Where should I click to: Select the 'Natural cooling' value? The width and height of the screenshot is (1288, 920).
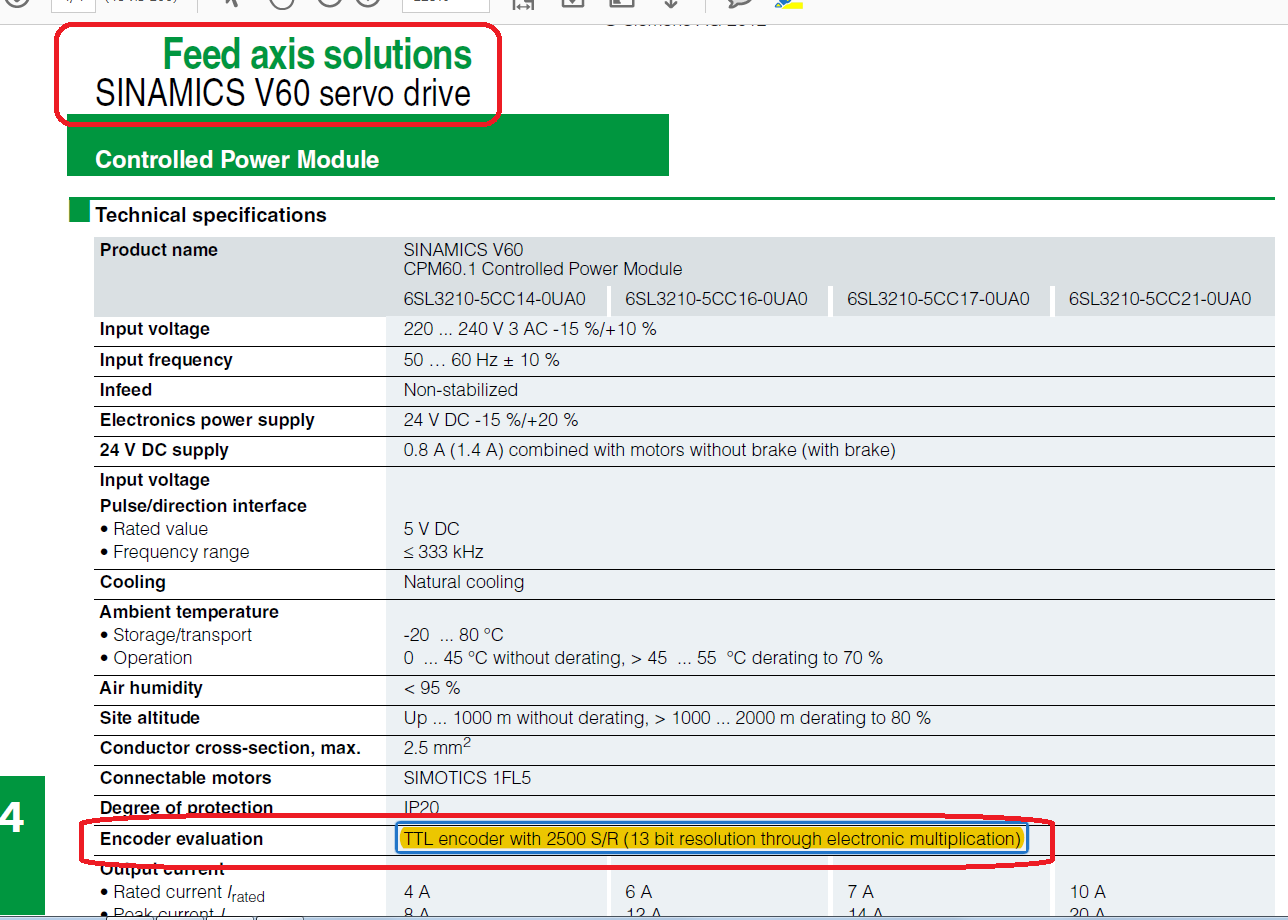tap(464, 582)
